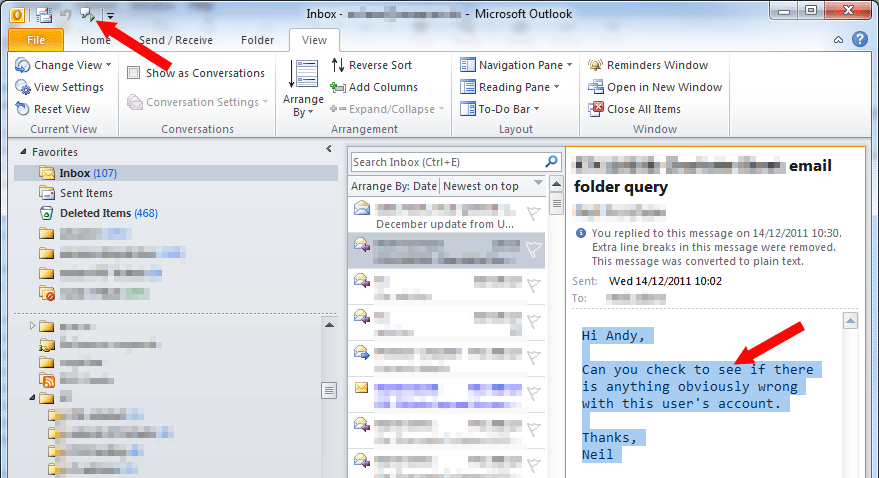879x478 pixels.
Task: Switch to the Folder tab
Action: [257, 40]
